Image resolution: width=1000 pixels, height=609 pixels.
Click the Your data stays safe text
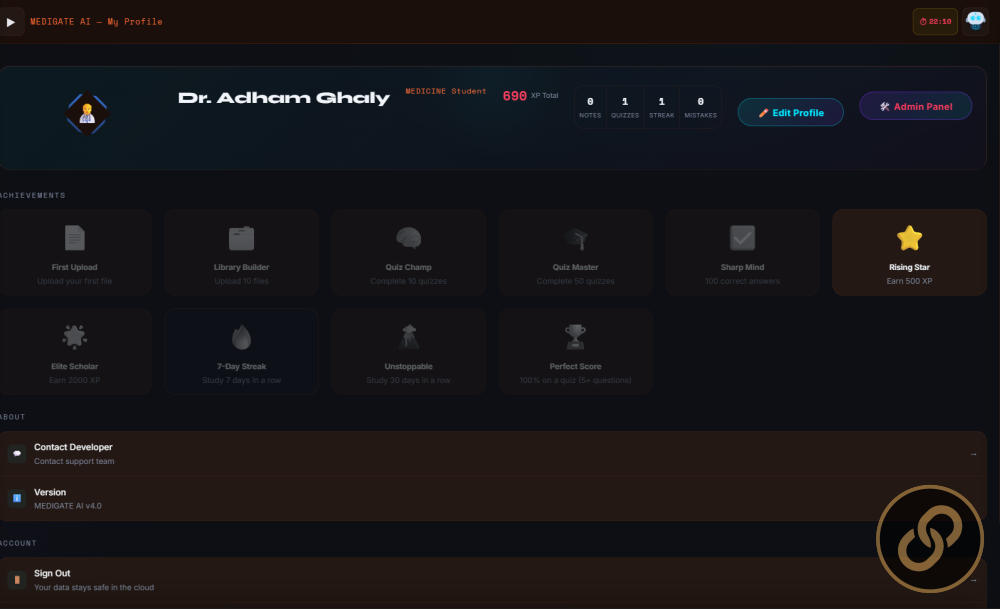tap(94, 587)
